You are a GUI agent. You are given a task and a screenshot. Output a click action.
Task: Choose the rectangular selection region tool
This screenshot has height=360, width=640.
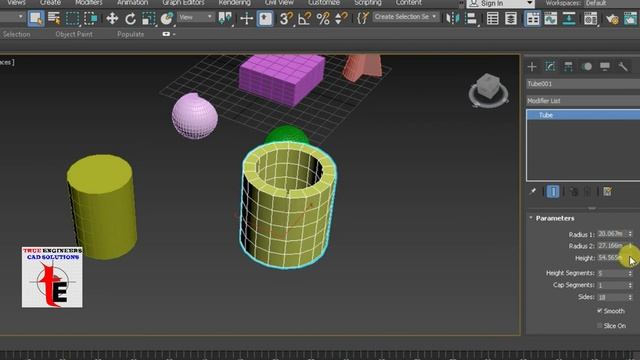point(72,18)
